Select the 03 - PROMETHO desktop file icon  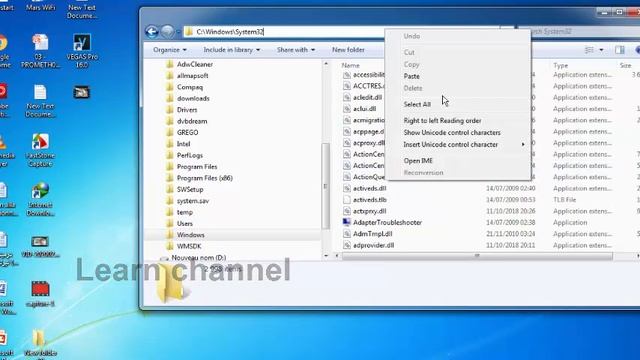(x=40, y=51)
